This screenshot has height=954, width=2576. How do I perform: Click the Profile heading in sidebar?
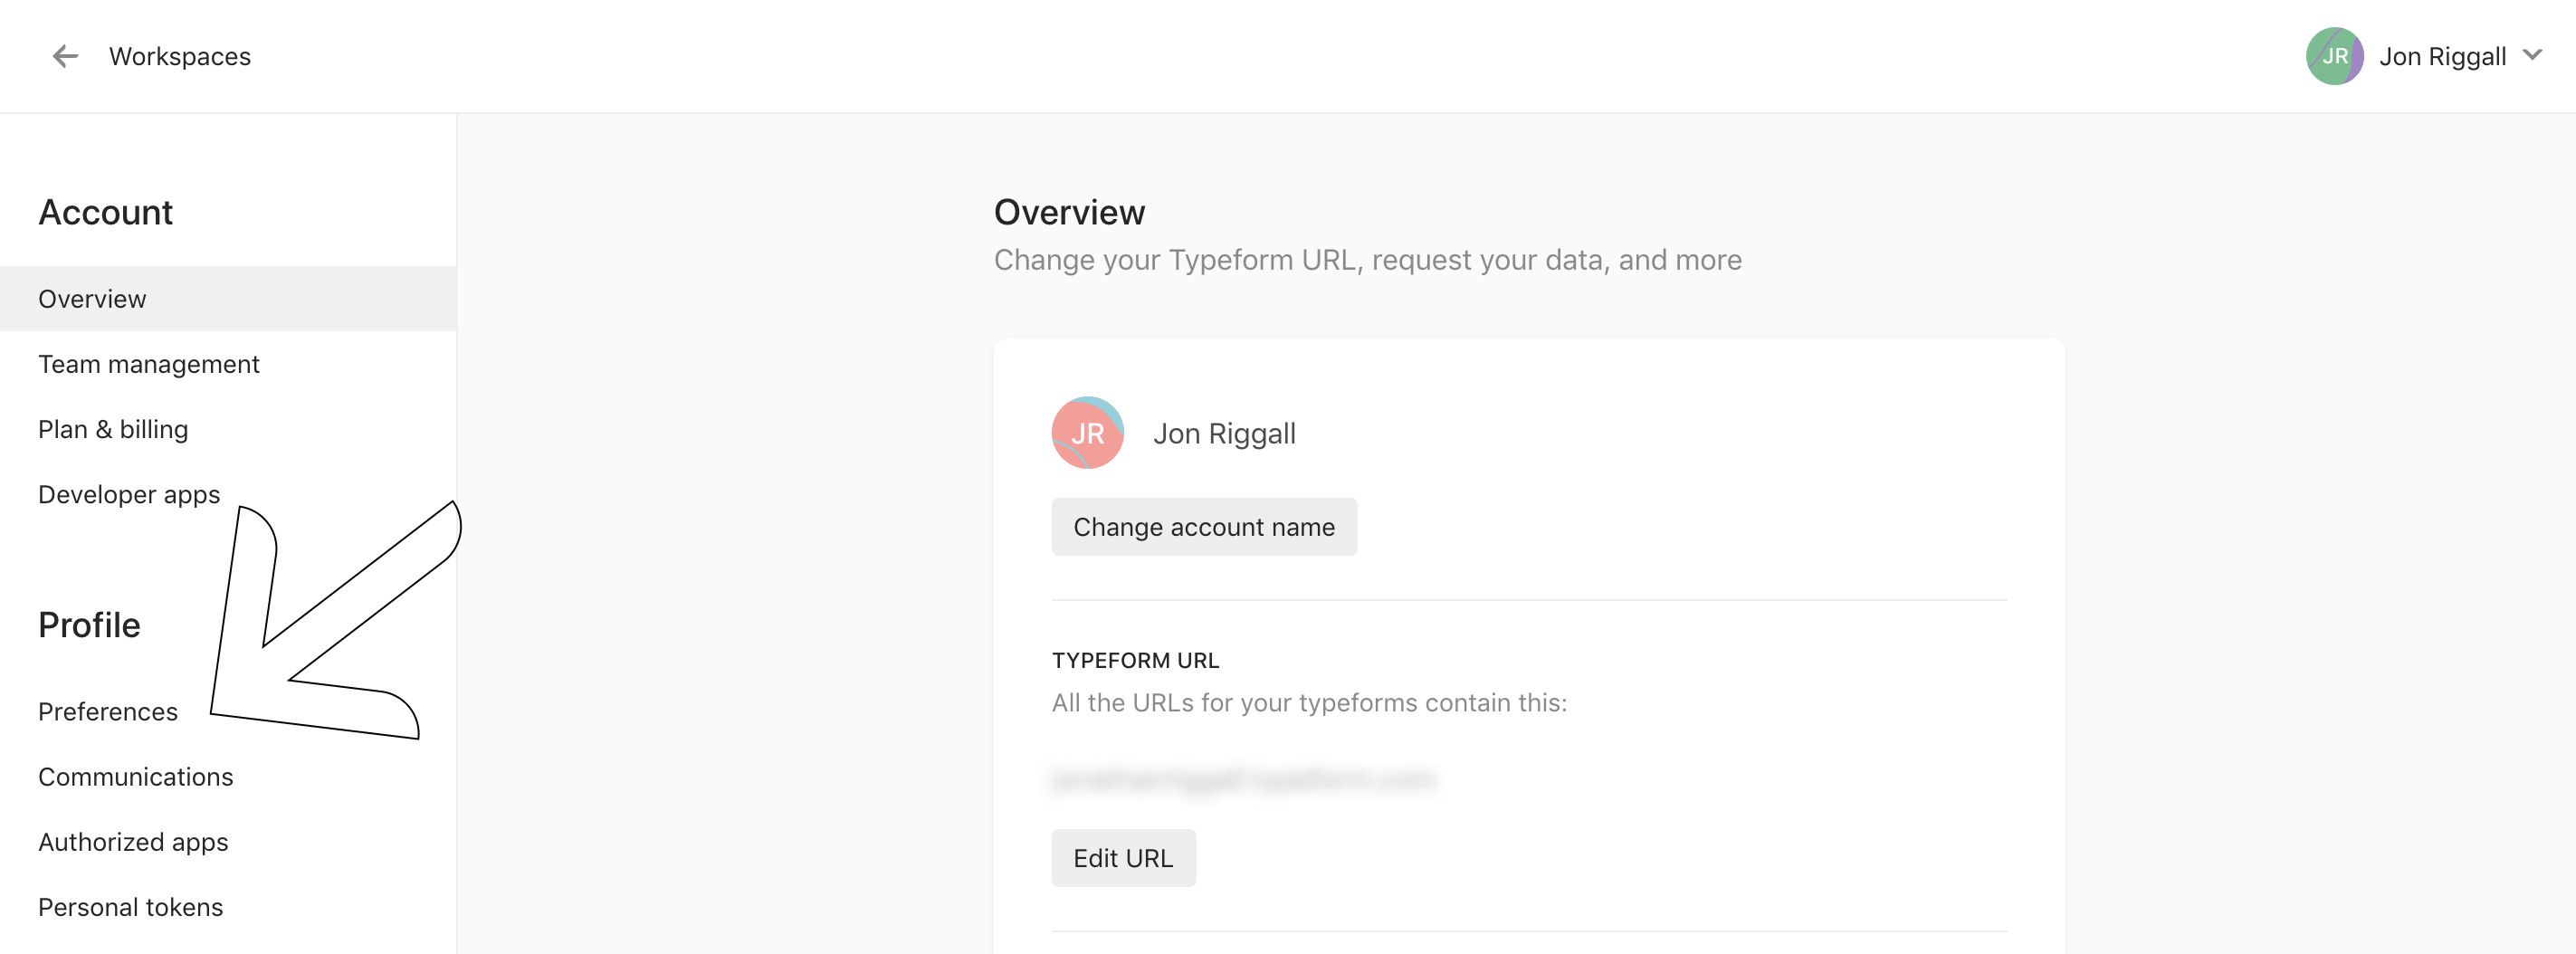[89, 625]
